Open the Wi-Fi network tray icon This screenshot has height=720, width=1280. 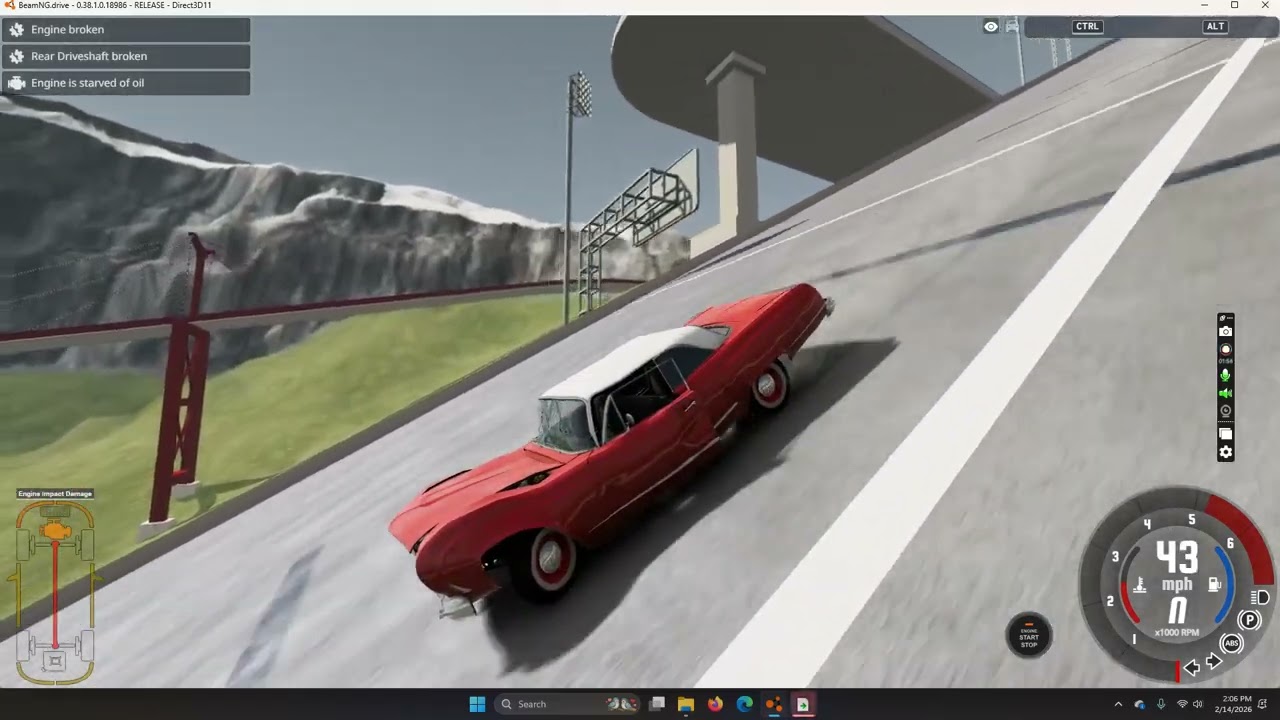(1182, 704)
